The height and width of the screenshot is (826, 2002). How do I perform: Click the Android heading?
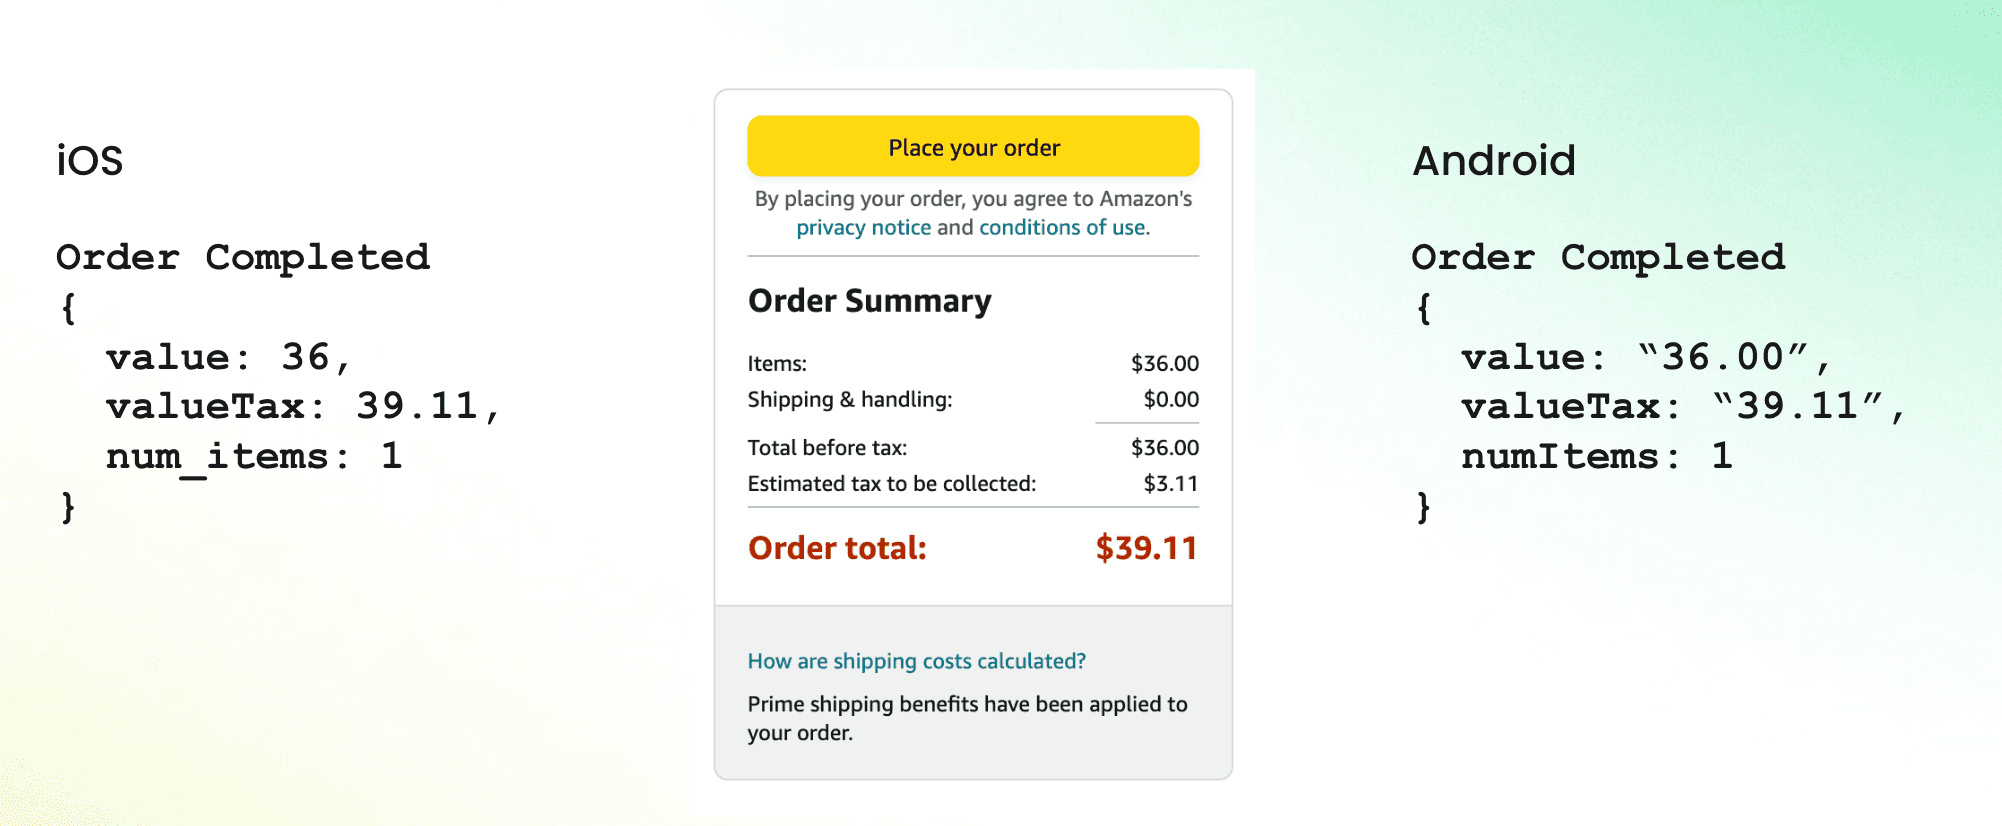pyautogui.click(x=1493, y=161)
